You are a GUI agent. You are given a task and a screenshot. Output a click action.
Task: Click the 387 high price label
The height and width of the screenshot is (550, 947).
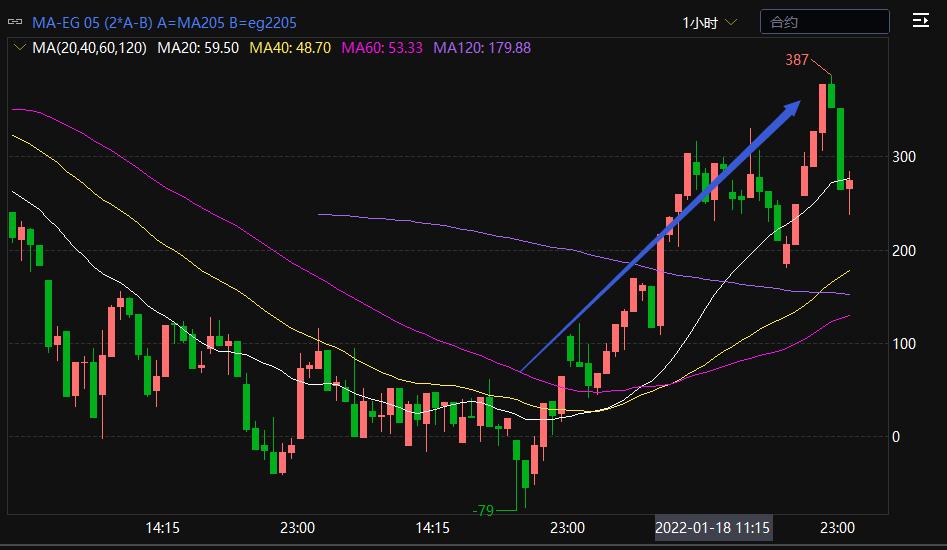(x=797, y=60)
